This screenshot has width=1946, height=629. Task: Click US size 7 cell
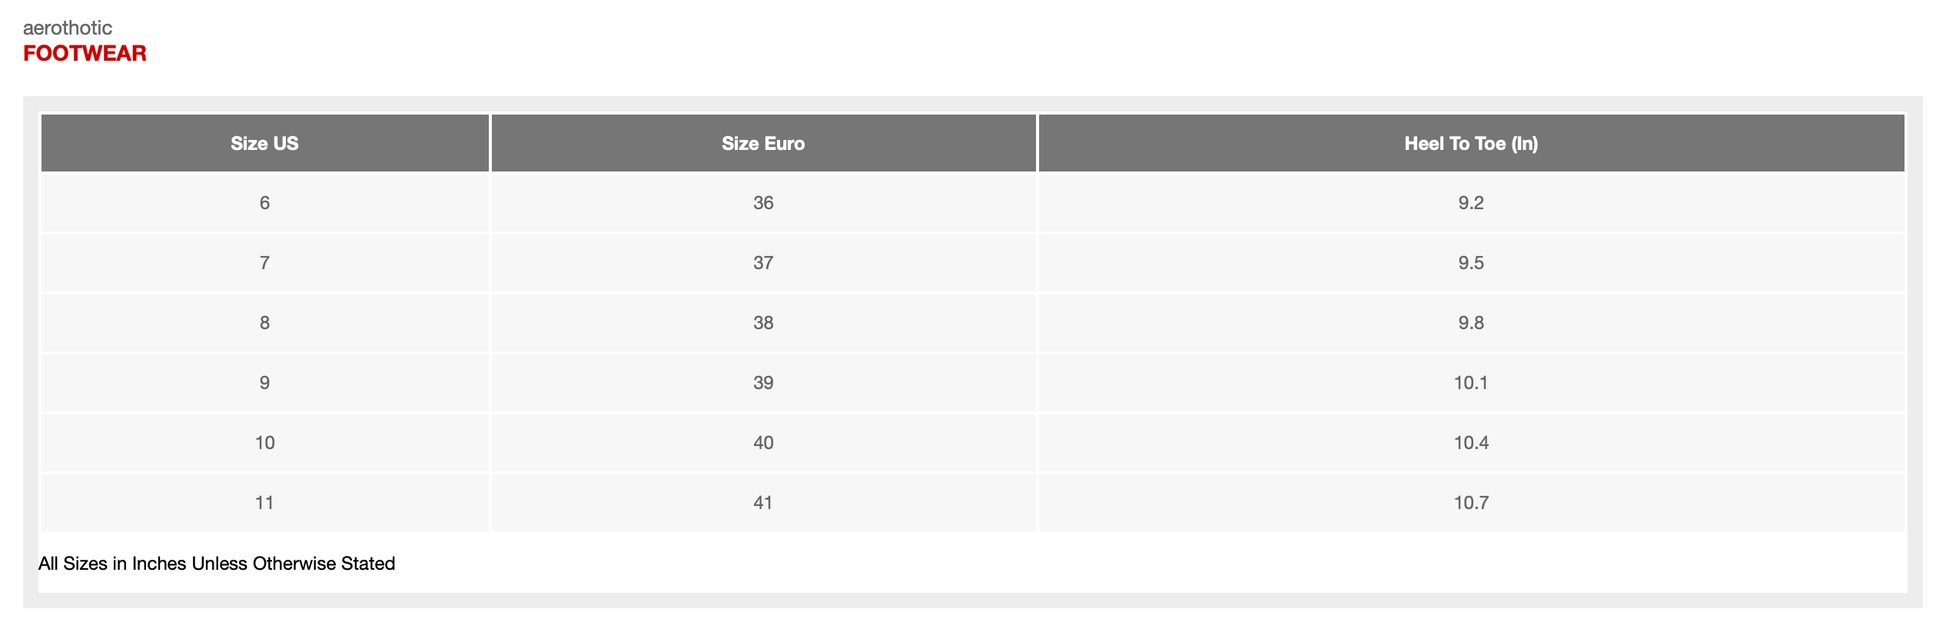pyautogui.click(x=265, y=263)
